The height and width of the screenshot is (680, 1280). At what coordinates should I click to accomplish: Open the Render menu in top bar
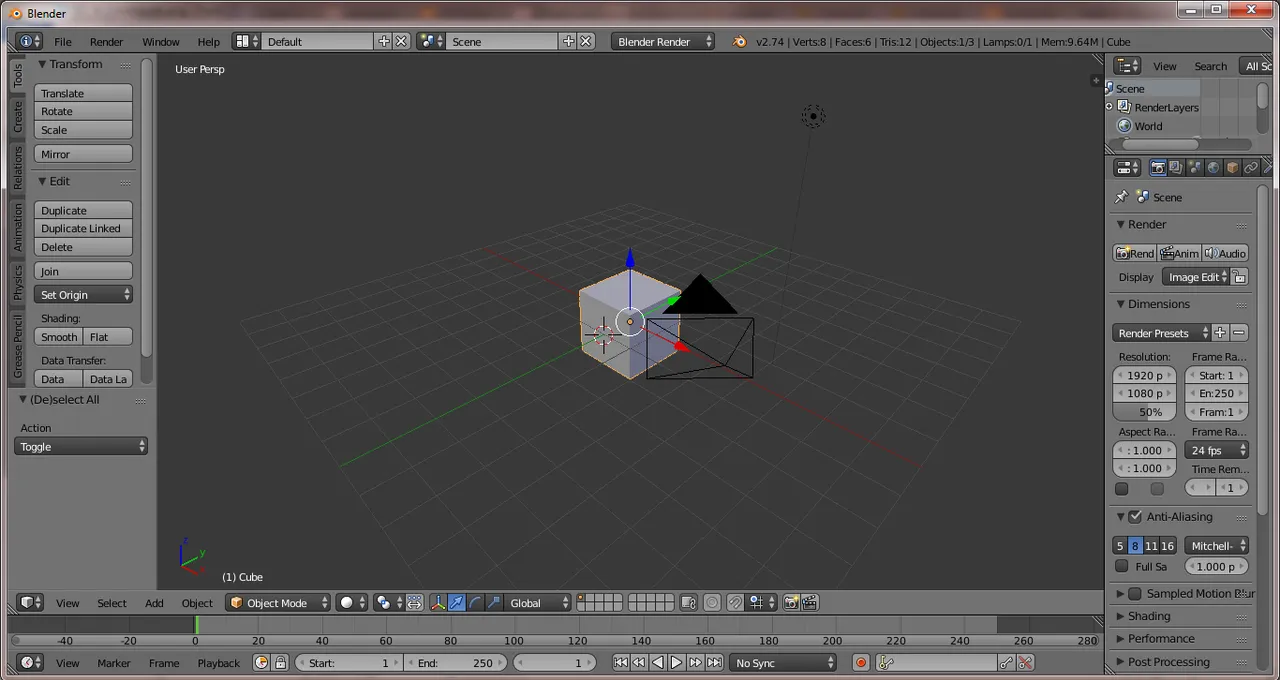(106, 42)
